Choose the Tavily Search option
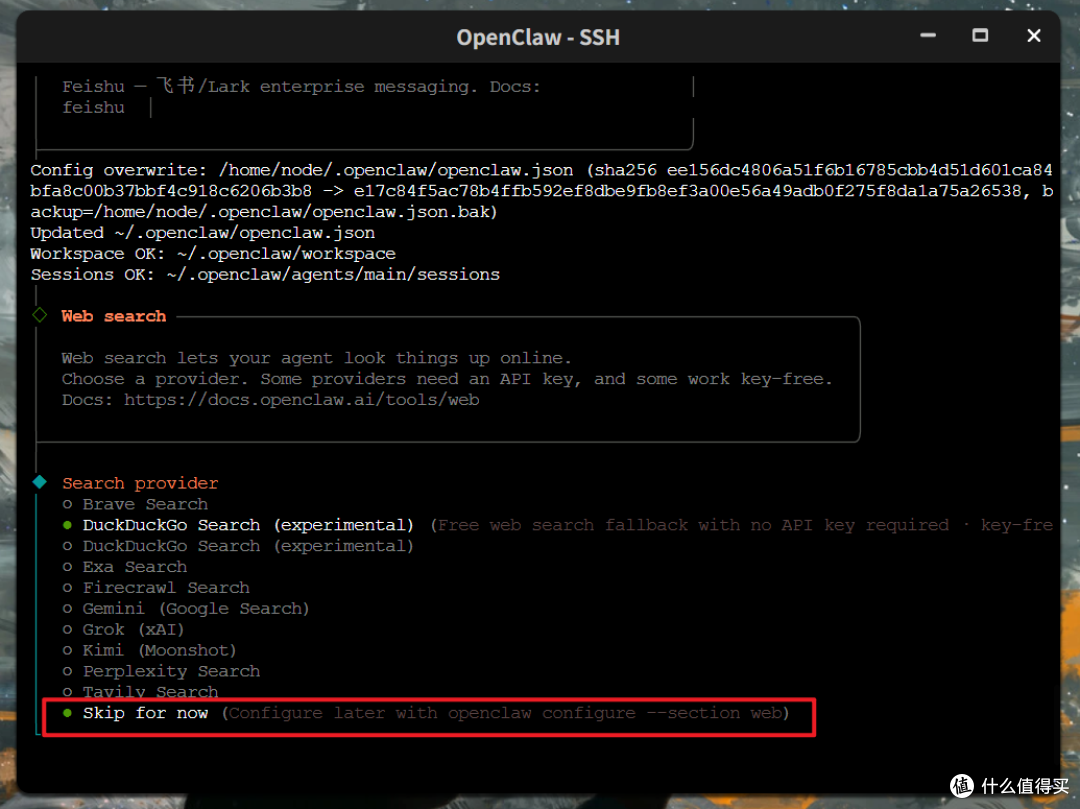Image resolution: width=1080 pixels, height=809 pixels. (141, 691)
